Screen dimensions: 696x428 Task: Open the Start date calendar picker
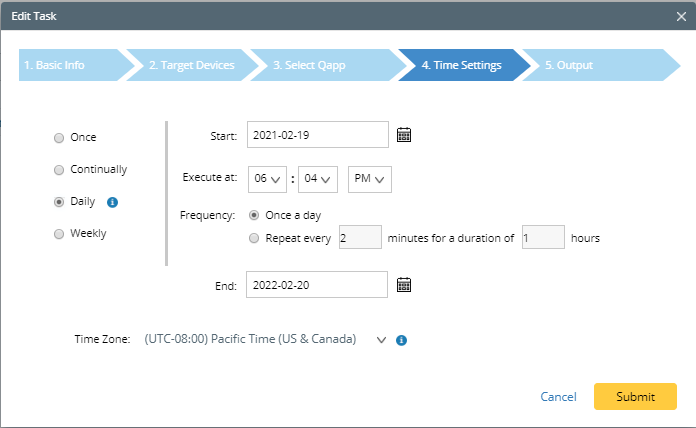[x=404, y=135]
